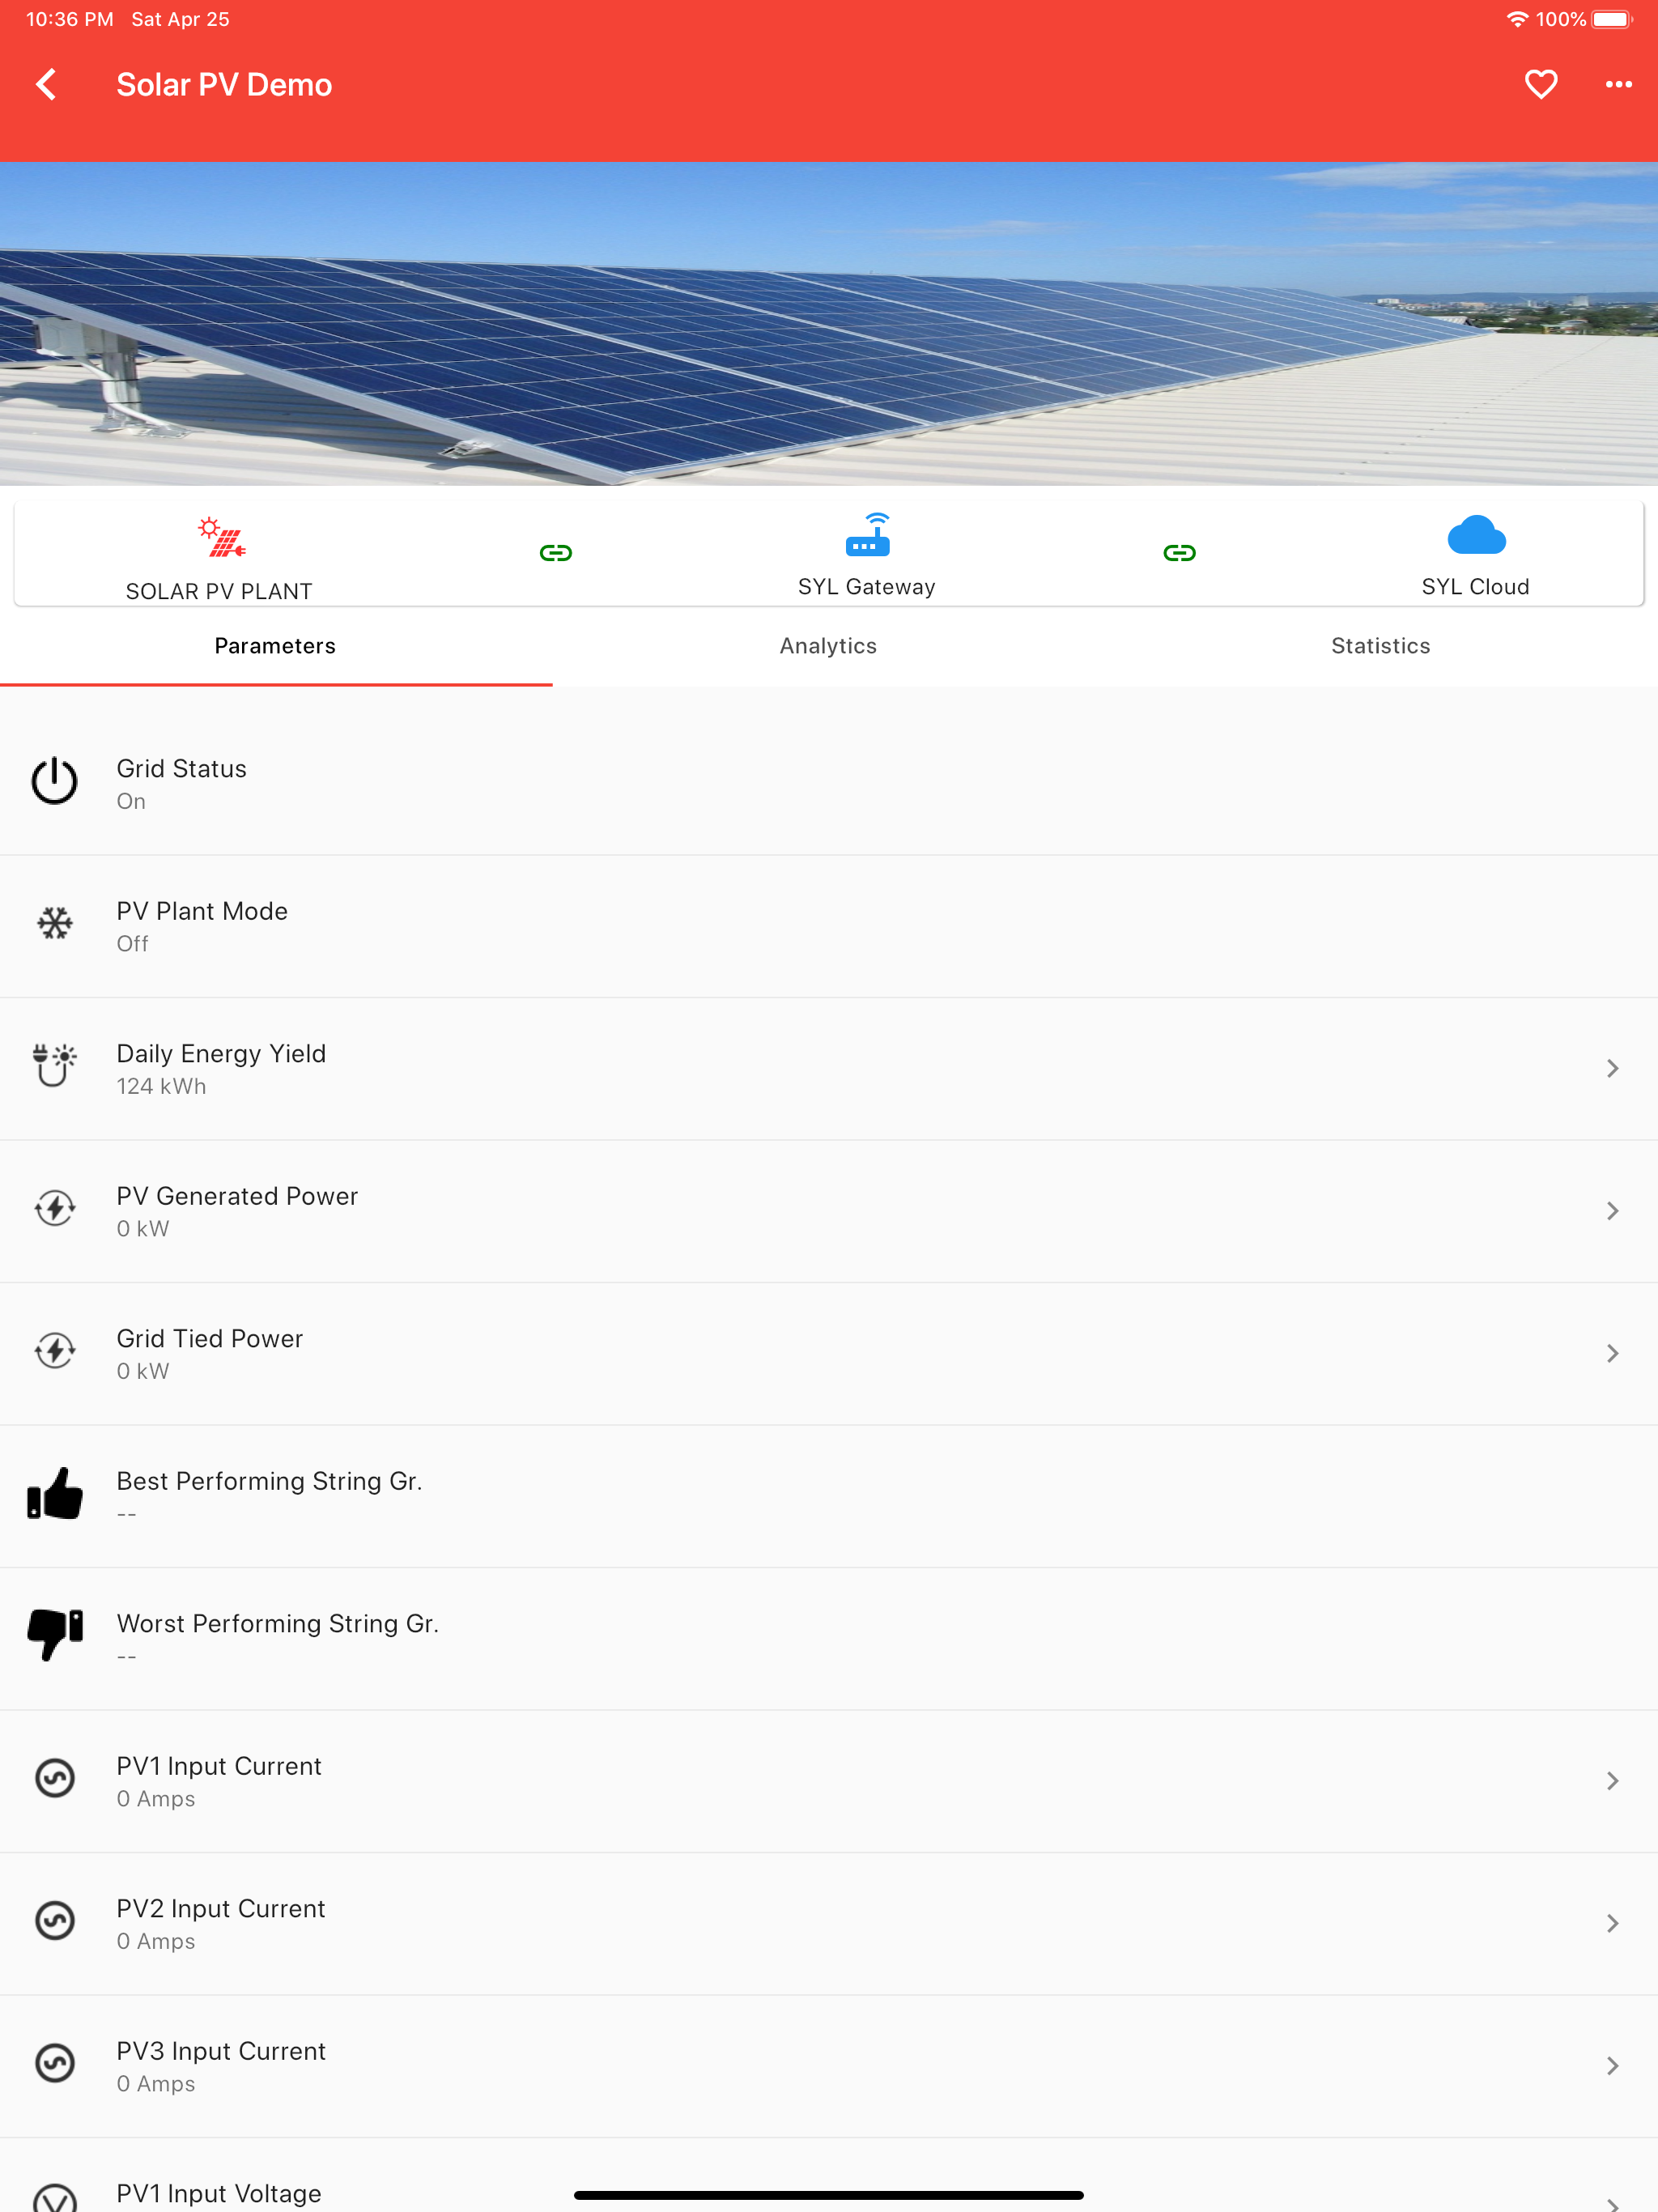Switch to the Analytics tab
Image resolution: width=1658 pixels, height=2212 pixels.
[x=829, y=646]
